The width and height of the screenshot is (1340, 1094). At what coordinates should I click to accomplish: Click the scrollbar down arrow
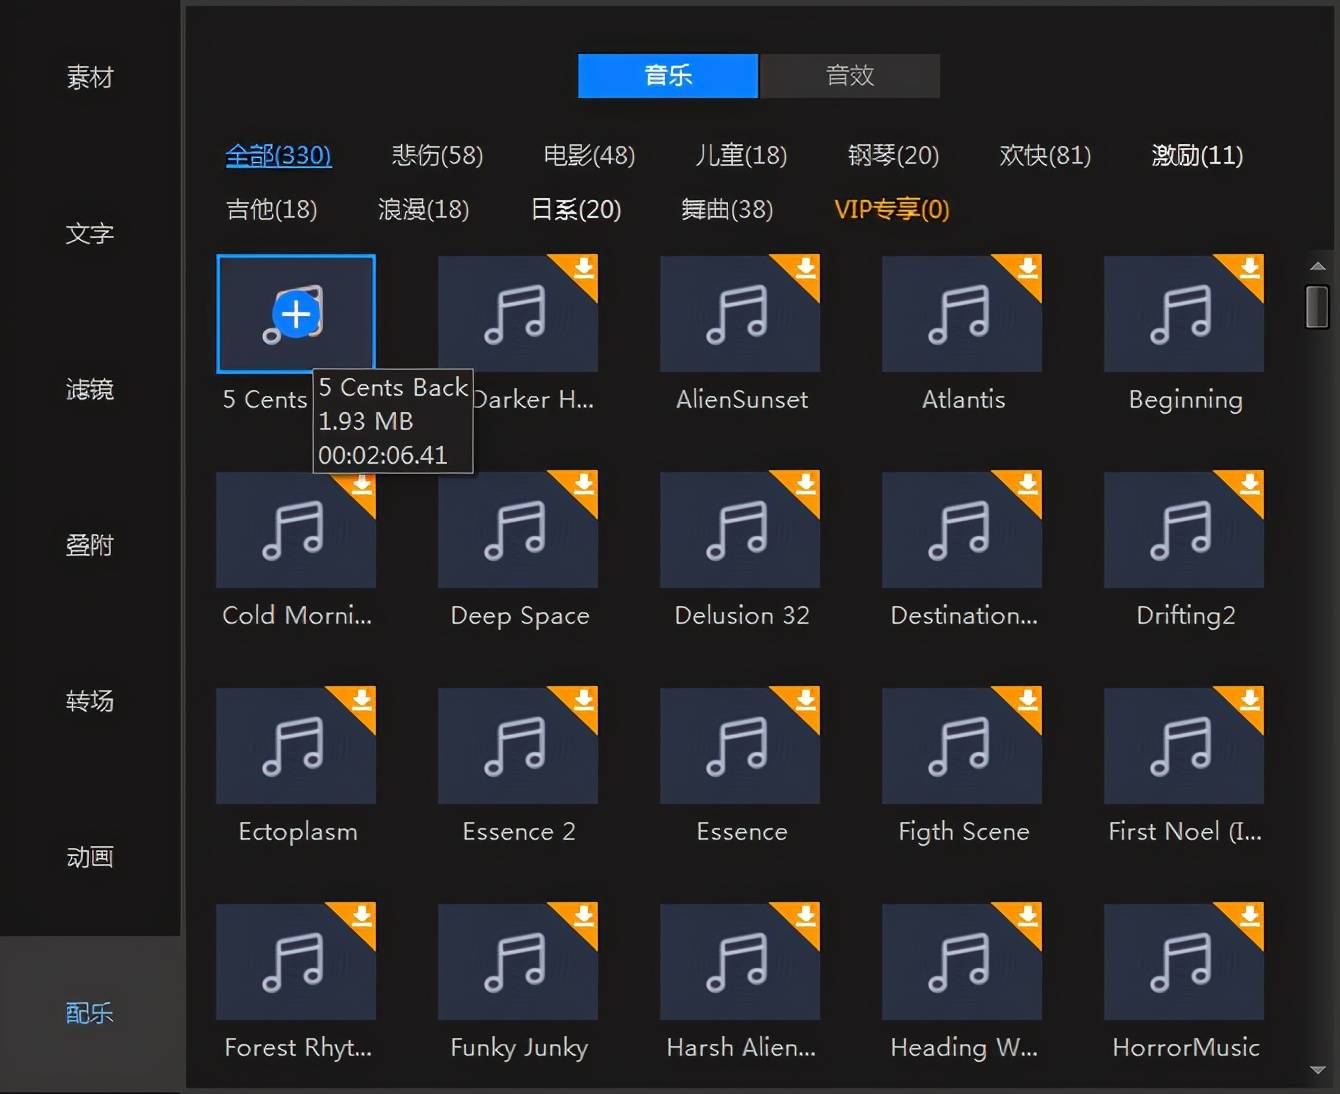[1318, 1069]
